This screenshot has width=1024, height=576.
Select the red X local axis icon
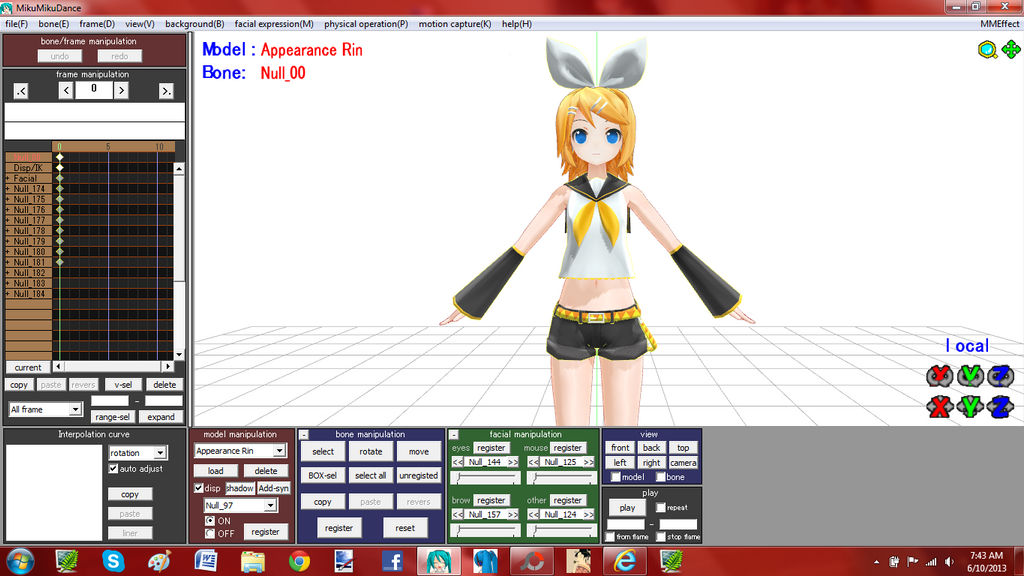[939, 375]
